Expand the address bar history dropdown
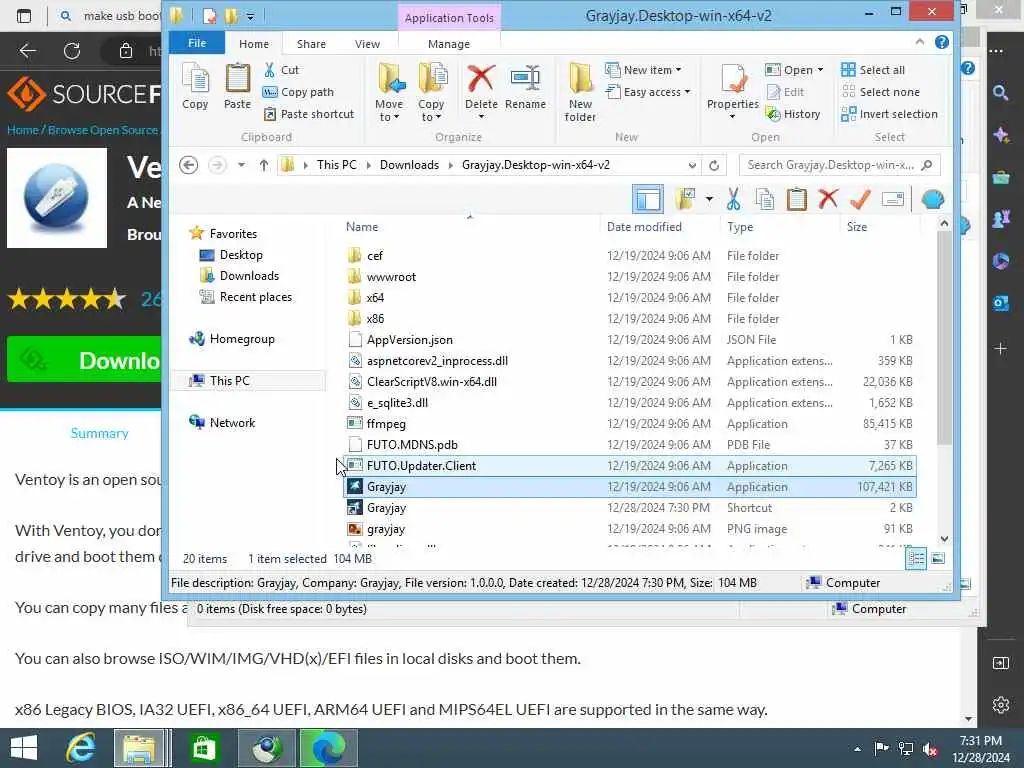The image size is (1024, 768). point(692,165)
